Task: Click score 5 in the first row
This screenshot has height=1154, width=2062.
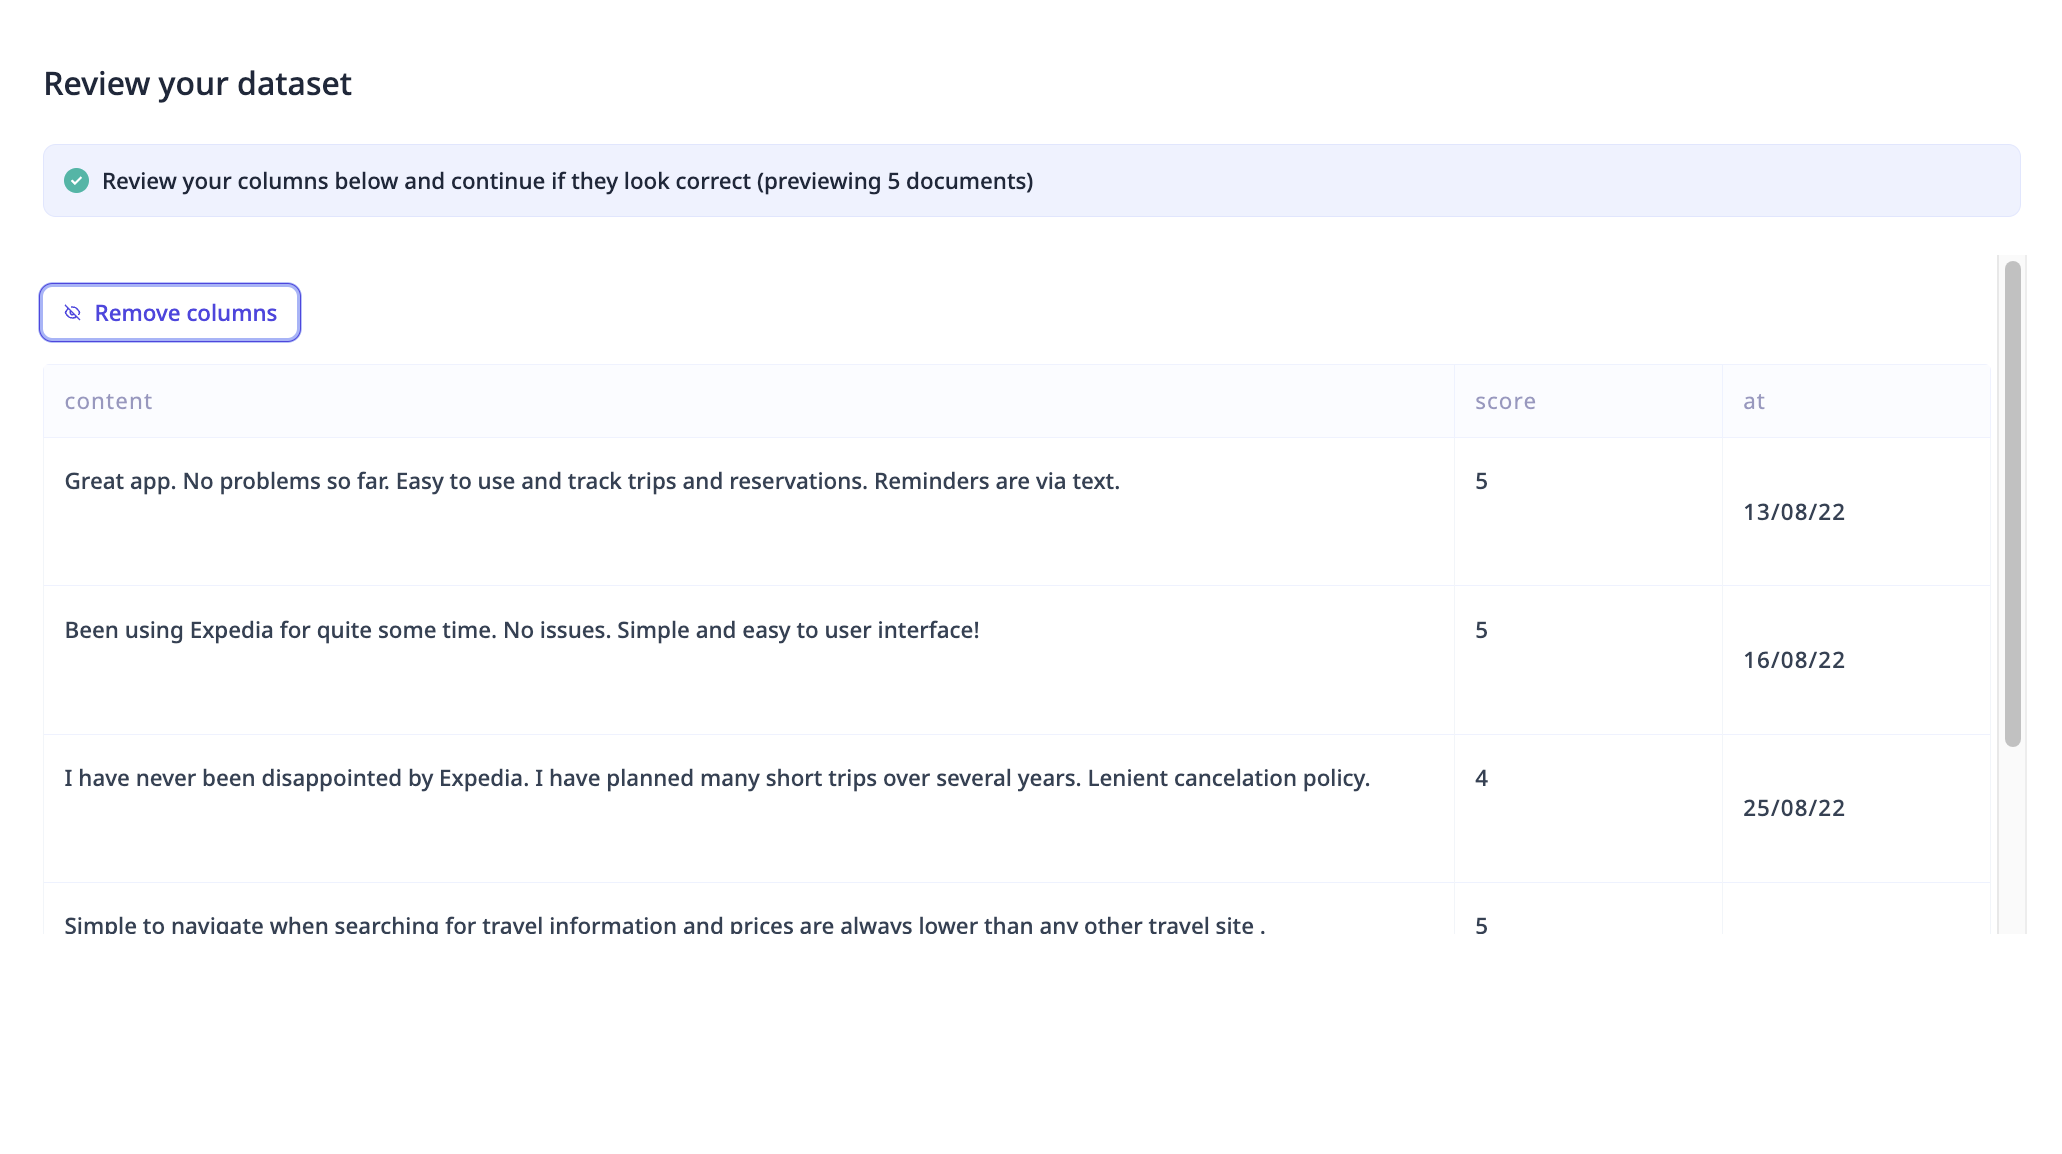Action: [x=1481, y=481]
